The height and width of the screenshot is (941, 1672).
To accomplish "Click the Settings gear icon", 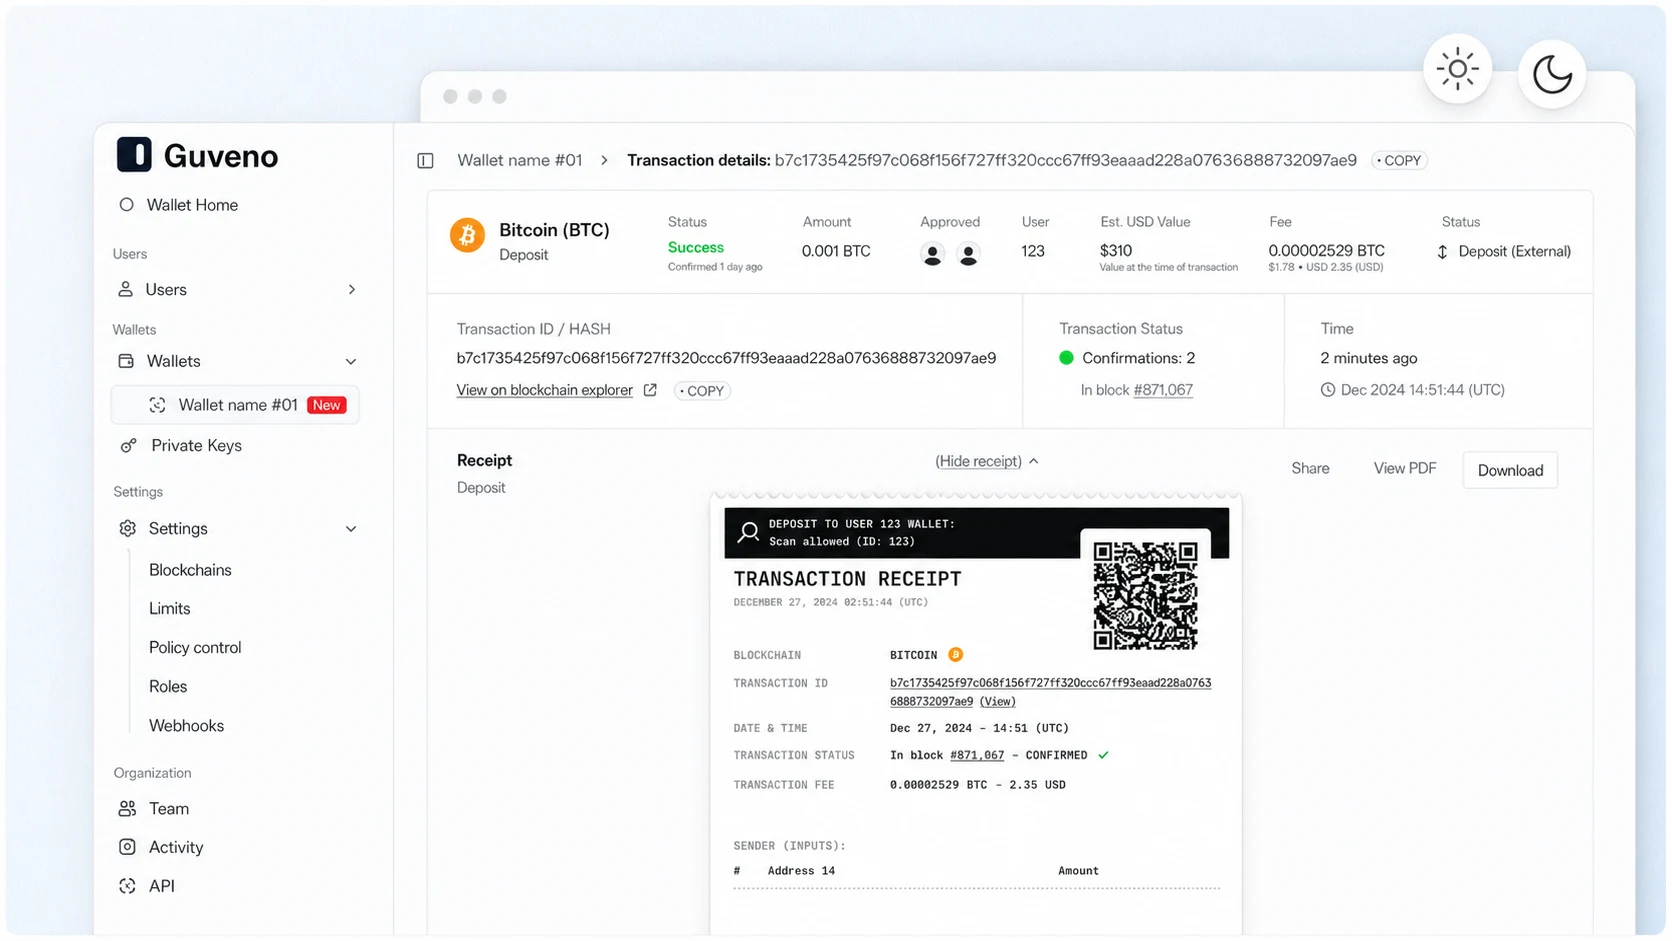I will (x=127, y=528).
